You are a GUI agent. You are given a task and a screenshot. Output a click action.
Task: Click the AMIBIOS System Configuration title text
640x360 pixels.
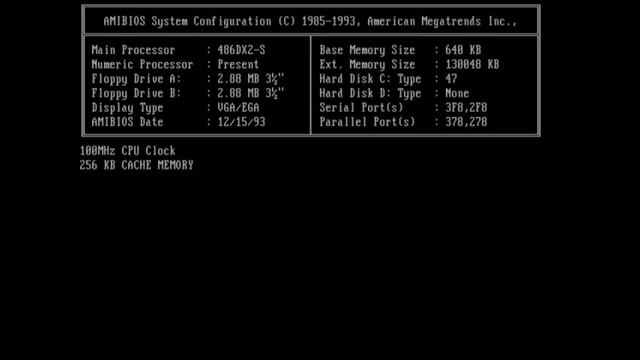(x=310, y=21)
